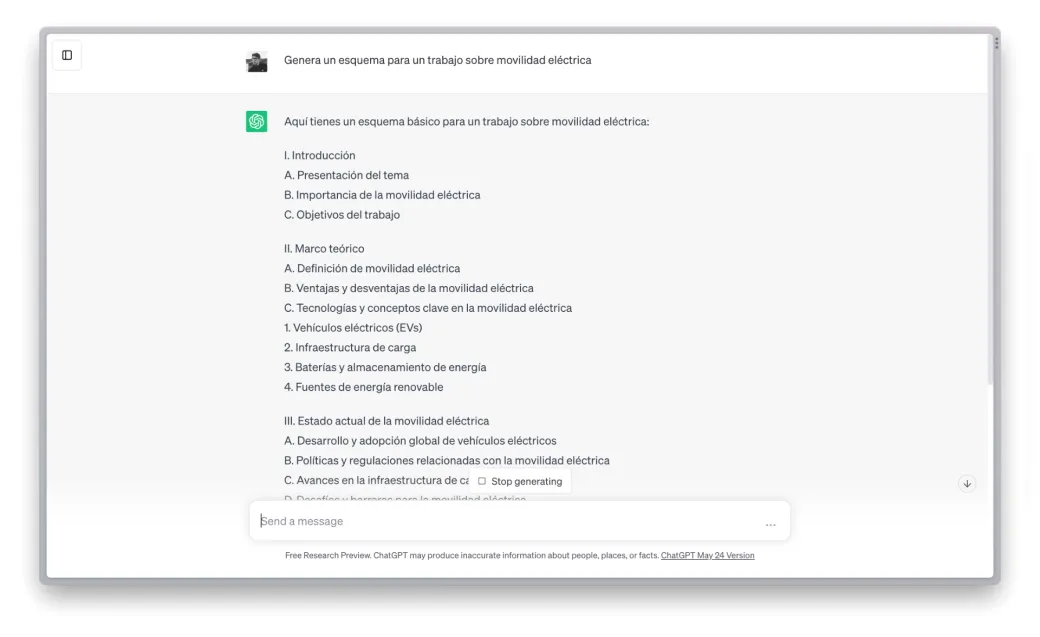
Task: Click the green ChatGPT logo icon
Action: point(257,121)
